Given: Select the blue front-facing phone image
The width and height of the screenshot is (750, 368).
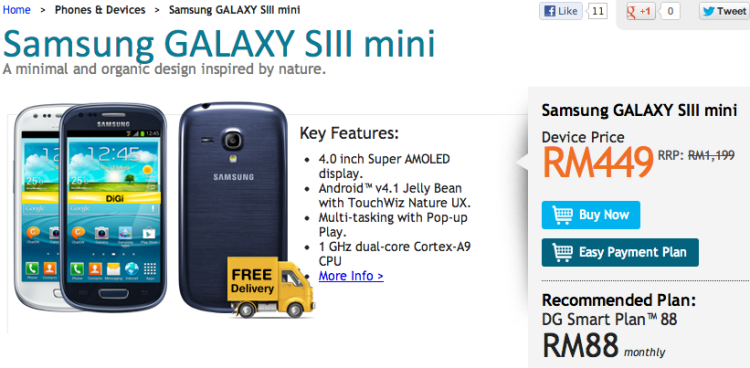Looking at the screenshot, I should coord(113,207).
